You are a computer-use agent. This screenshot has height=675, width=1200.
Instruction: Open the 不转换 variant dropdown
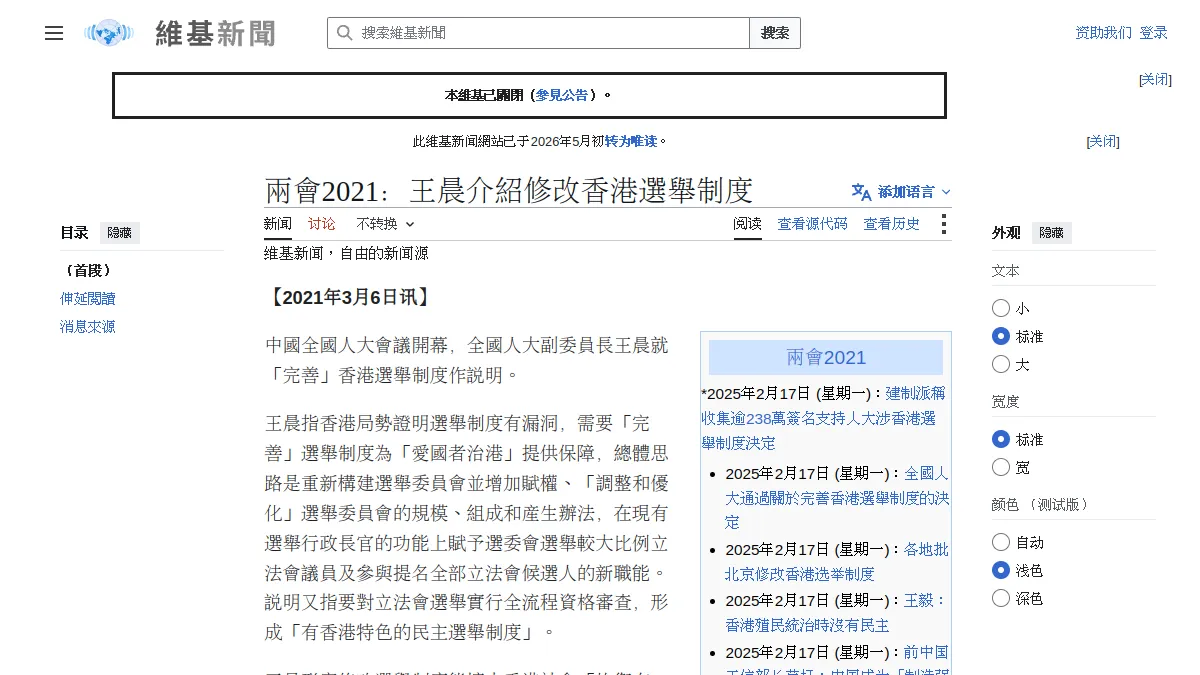[x=385, y=224]
